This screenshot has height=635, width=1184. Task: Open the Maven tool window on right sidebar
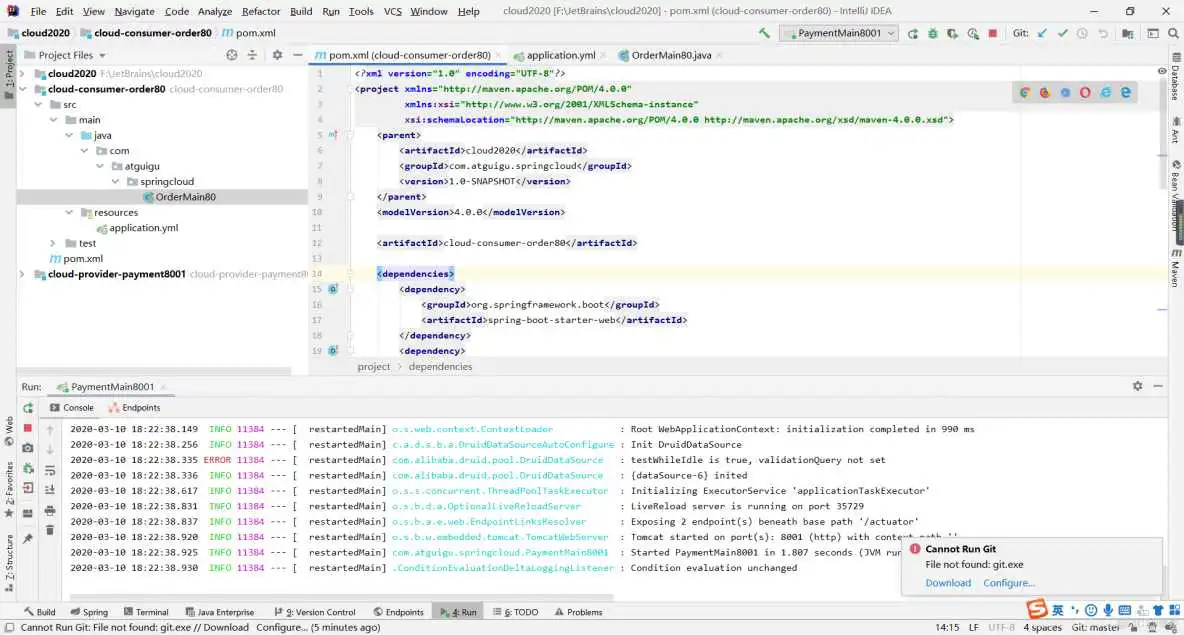pos(1175,268)
